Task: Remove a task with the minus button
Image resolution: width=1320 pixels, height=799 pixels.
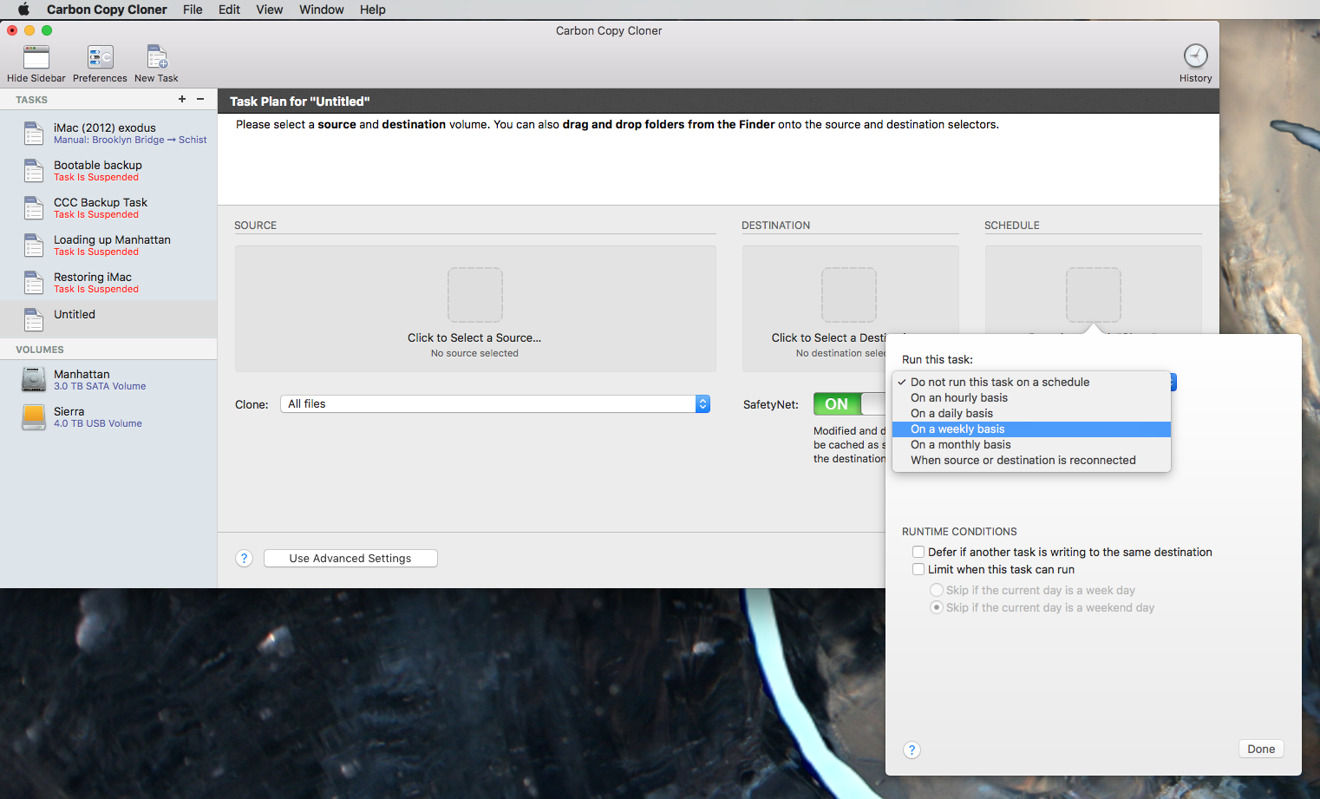Action: (x=200, y=99)
